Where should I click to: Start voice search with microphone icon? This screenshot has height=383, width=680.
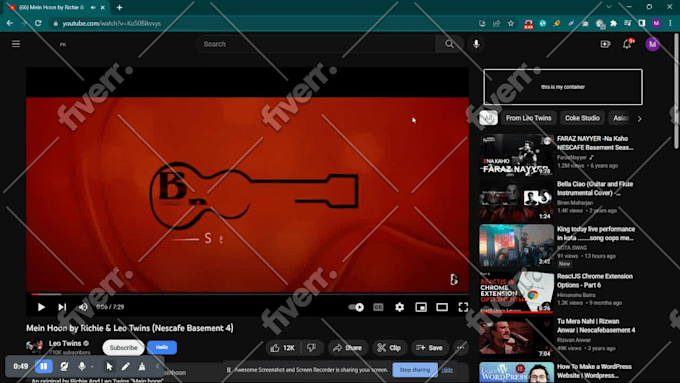click(x=476, y=44)
